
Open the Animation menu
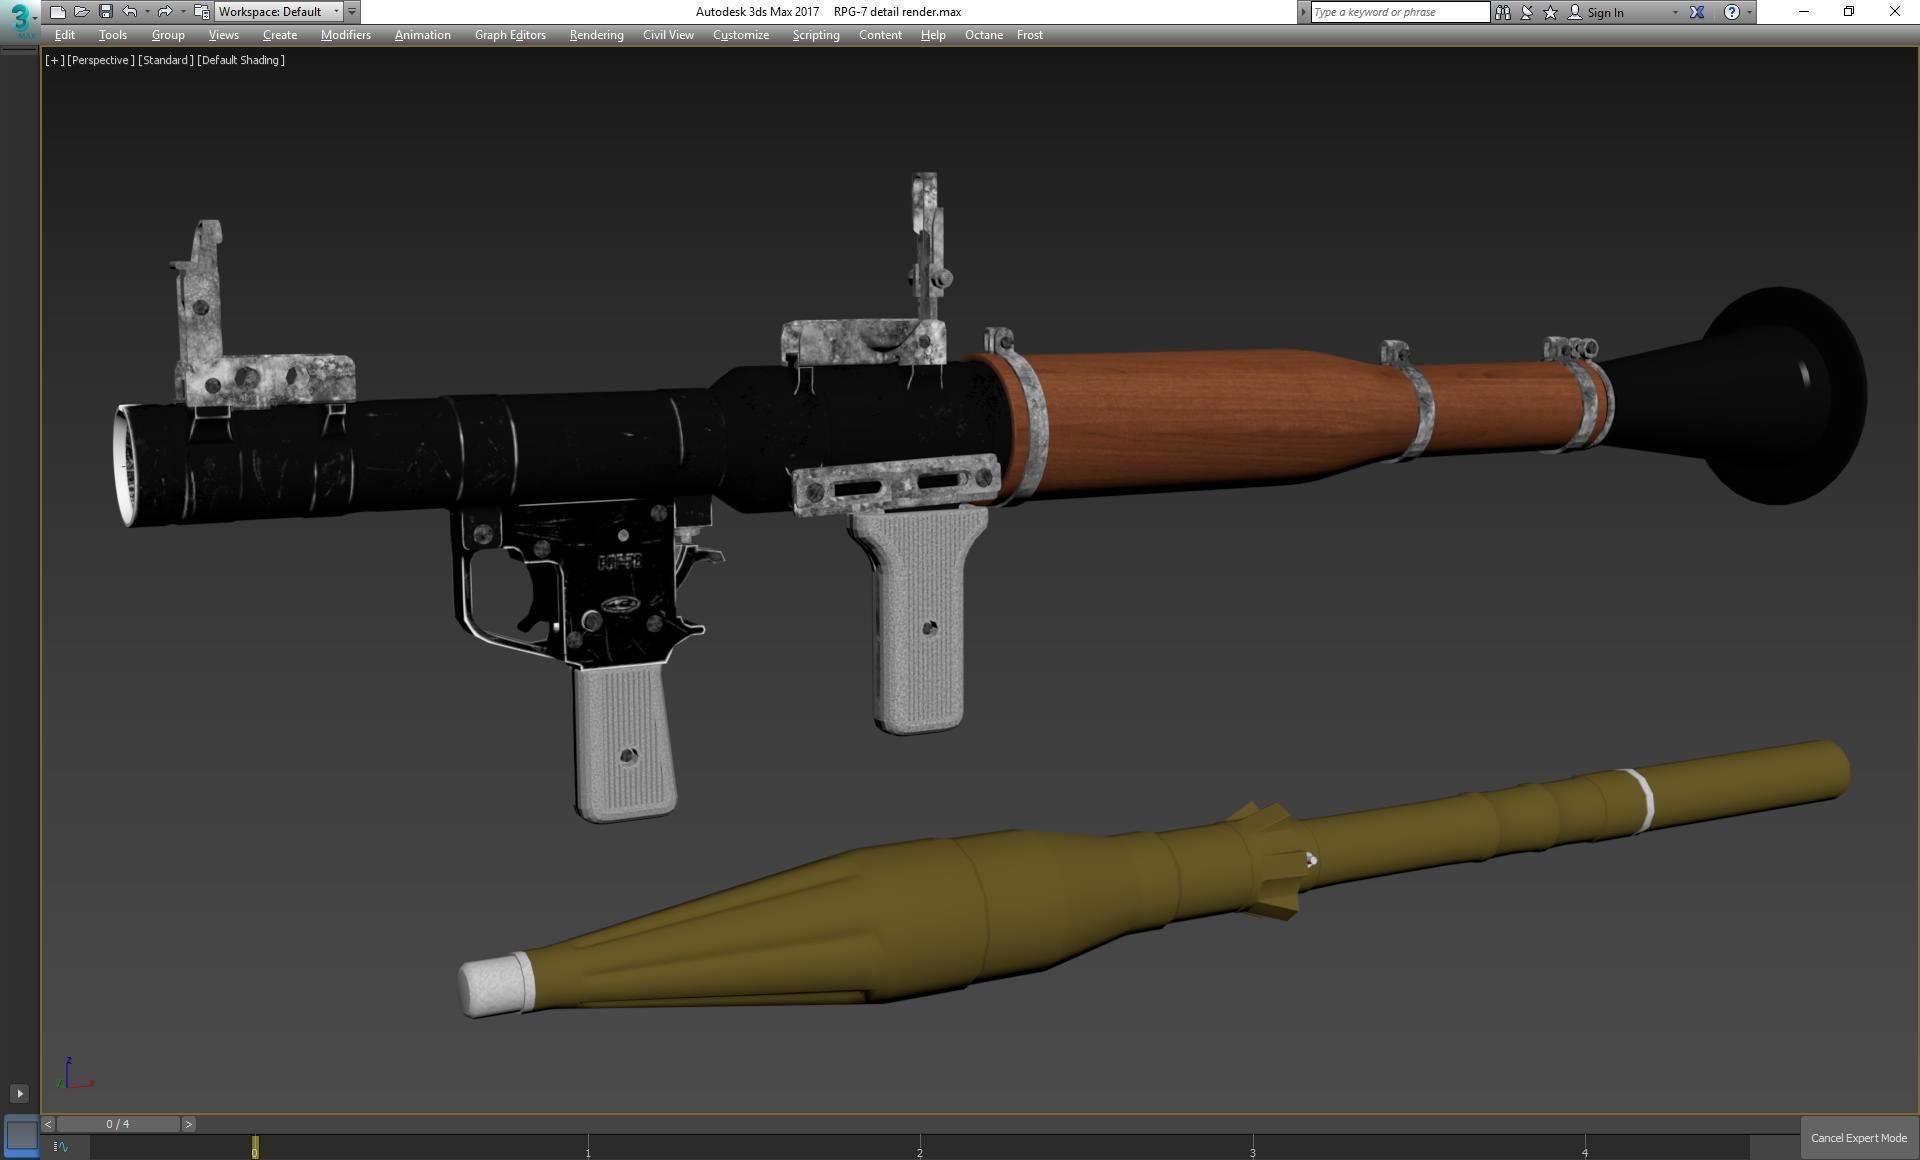point(422,35)
